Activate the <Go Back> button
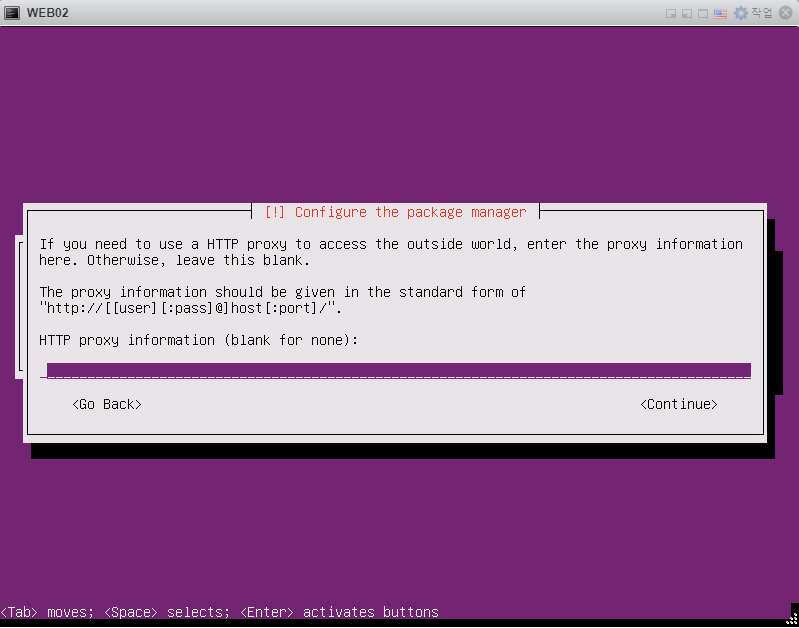 (107, 404)
